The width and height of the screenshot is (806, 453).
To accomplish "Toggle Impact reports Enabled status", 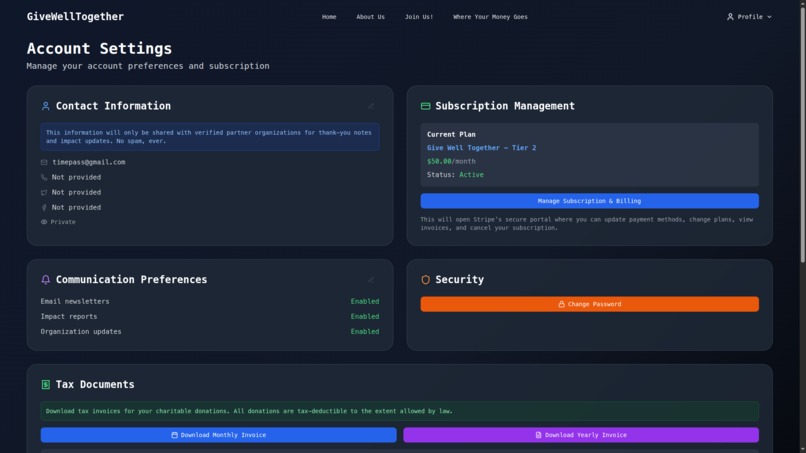I will click(364, 316).
